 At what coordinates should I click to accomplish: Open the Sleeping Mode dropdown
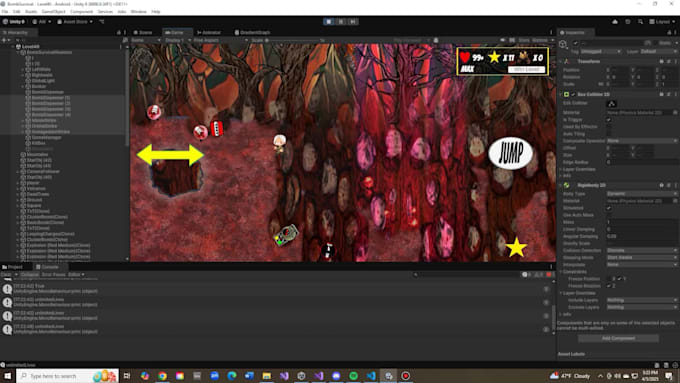tap(642, 258)
